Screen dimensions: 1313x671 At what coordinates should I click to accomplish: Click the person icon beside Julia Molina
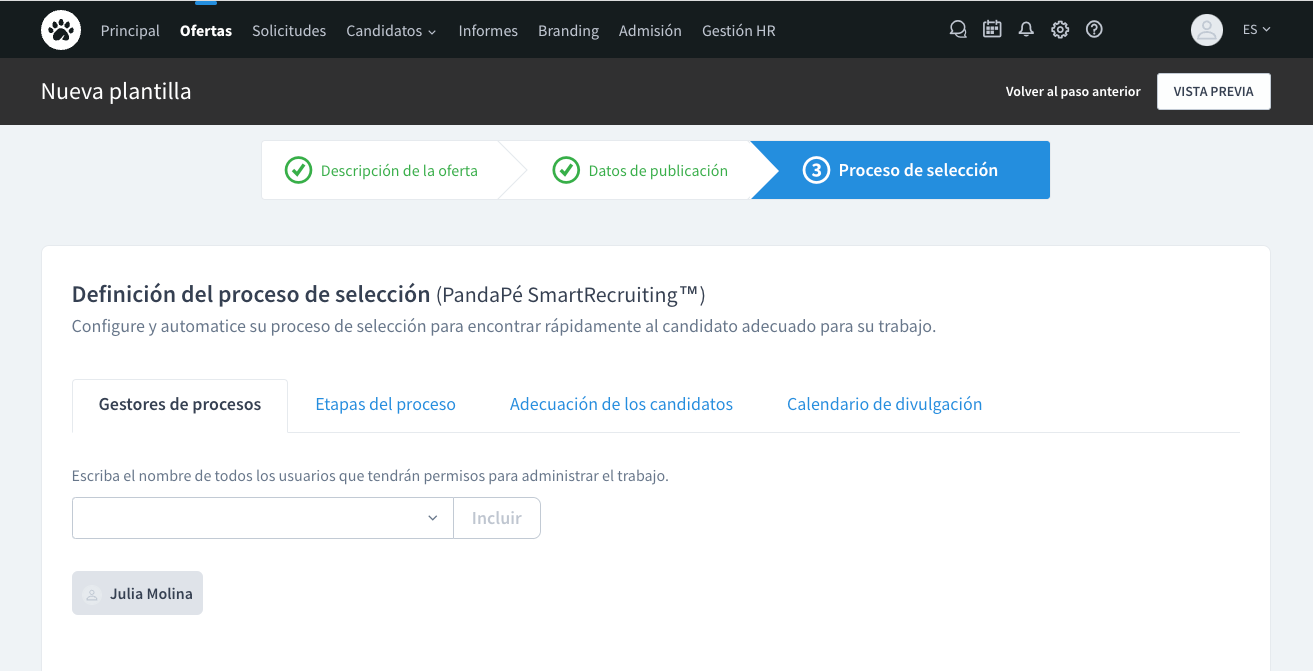click(91, 593)
